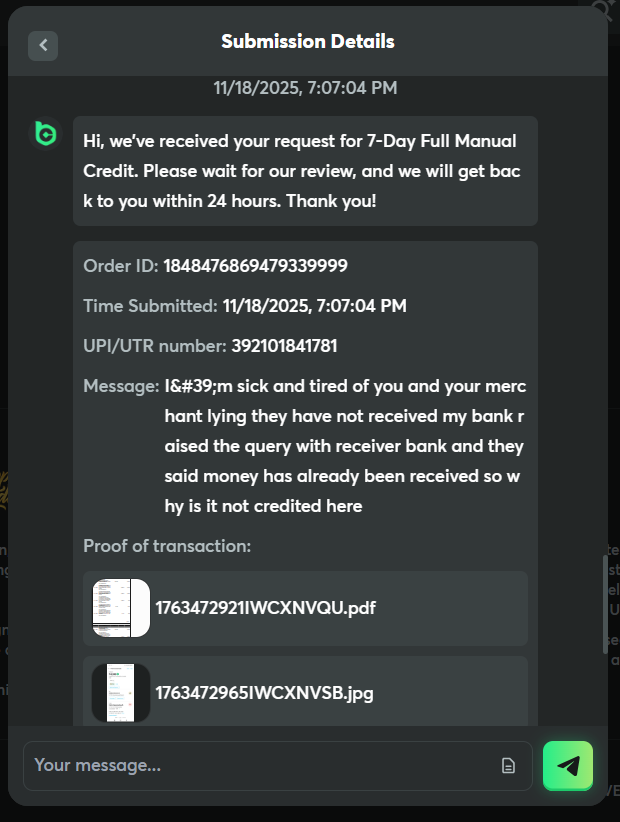The width and height of the screenshot is (620, 822).
Task: Click the back arrow button
Action: (x=43, y=45)
